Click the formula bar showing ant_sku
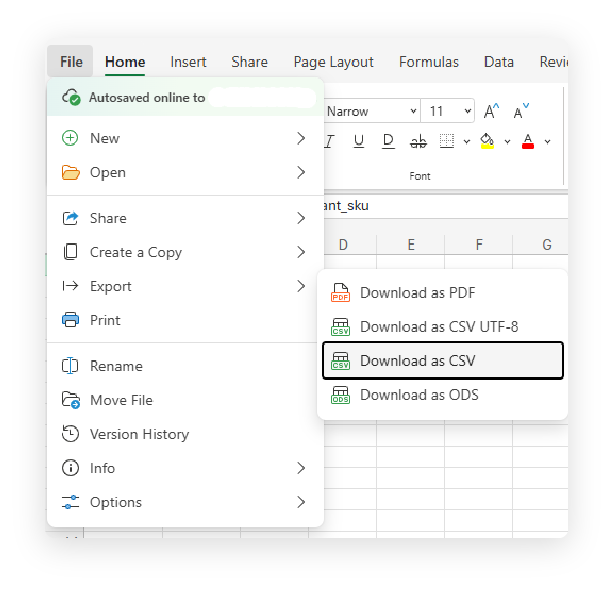 pyautogui.click(x=446, y=206)
